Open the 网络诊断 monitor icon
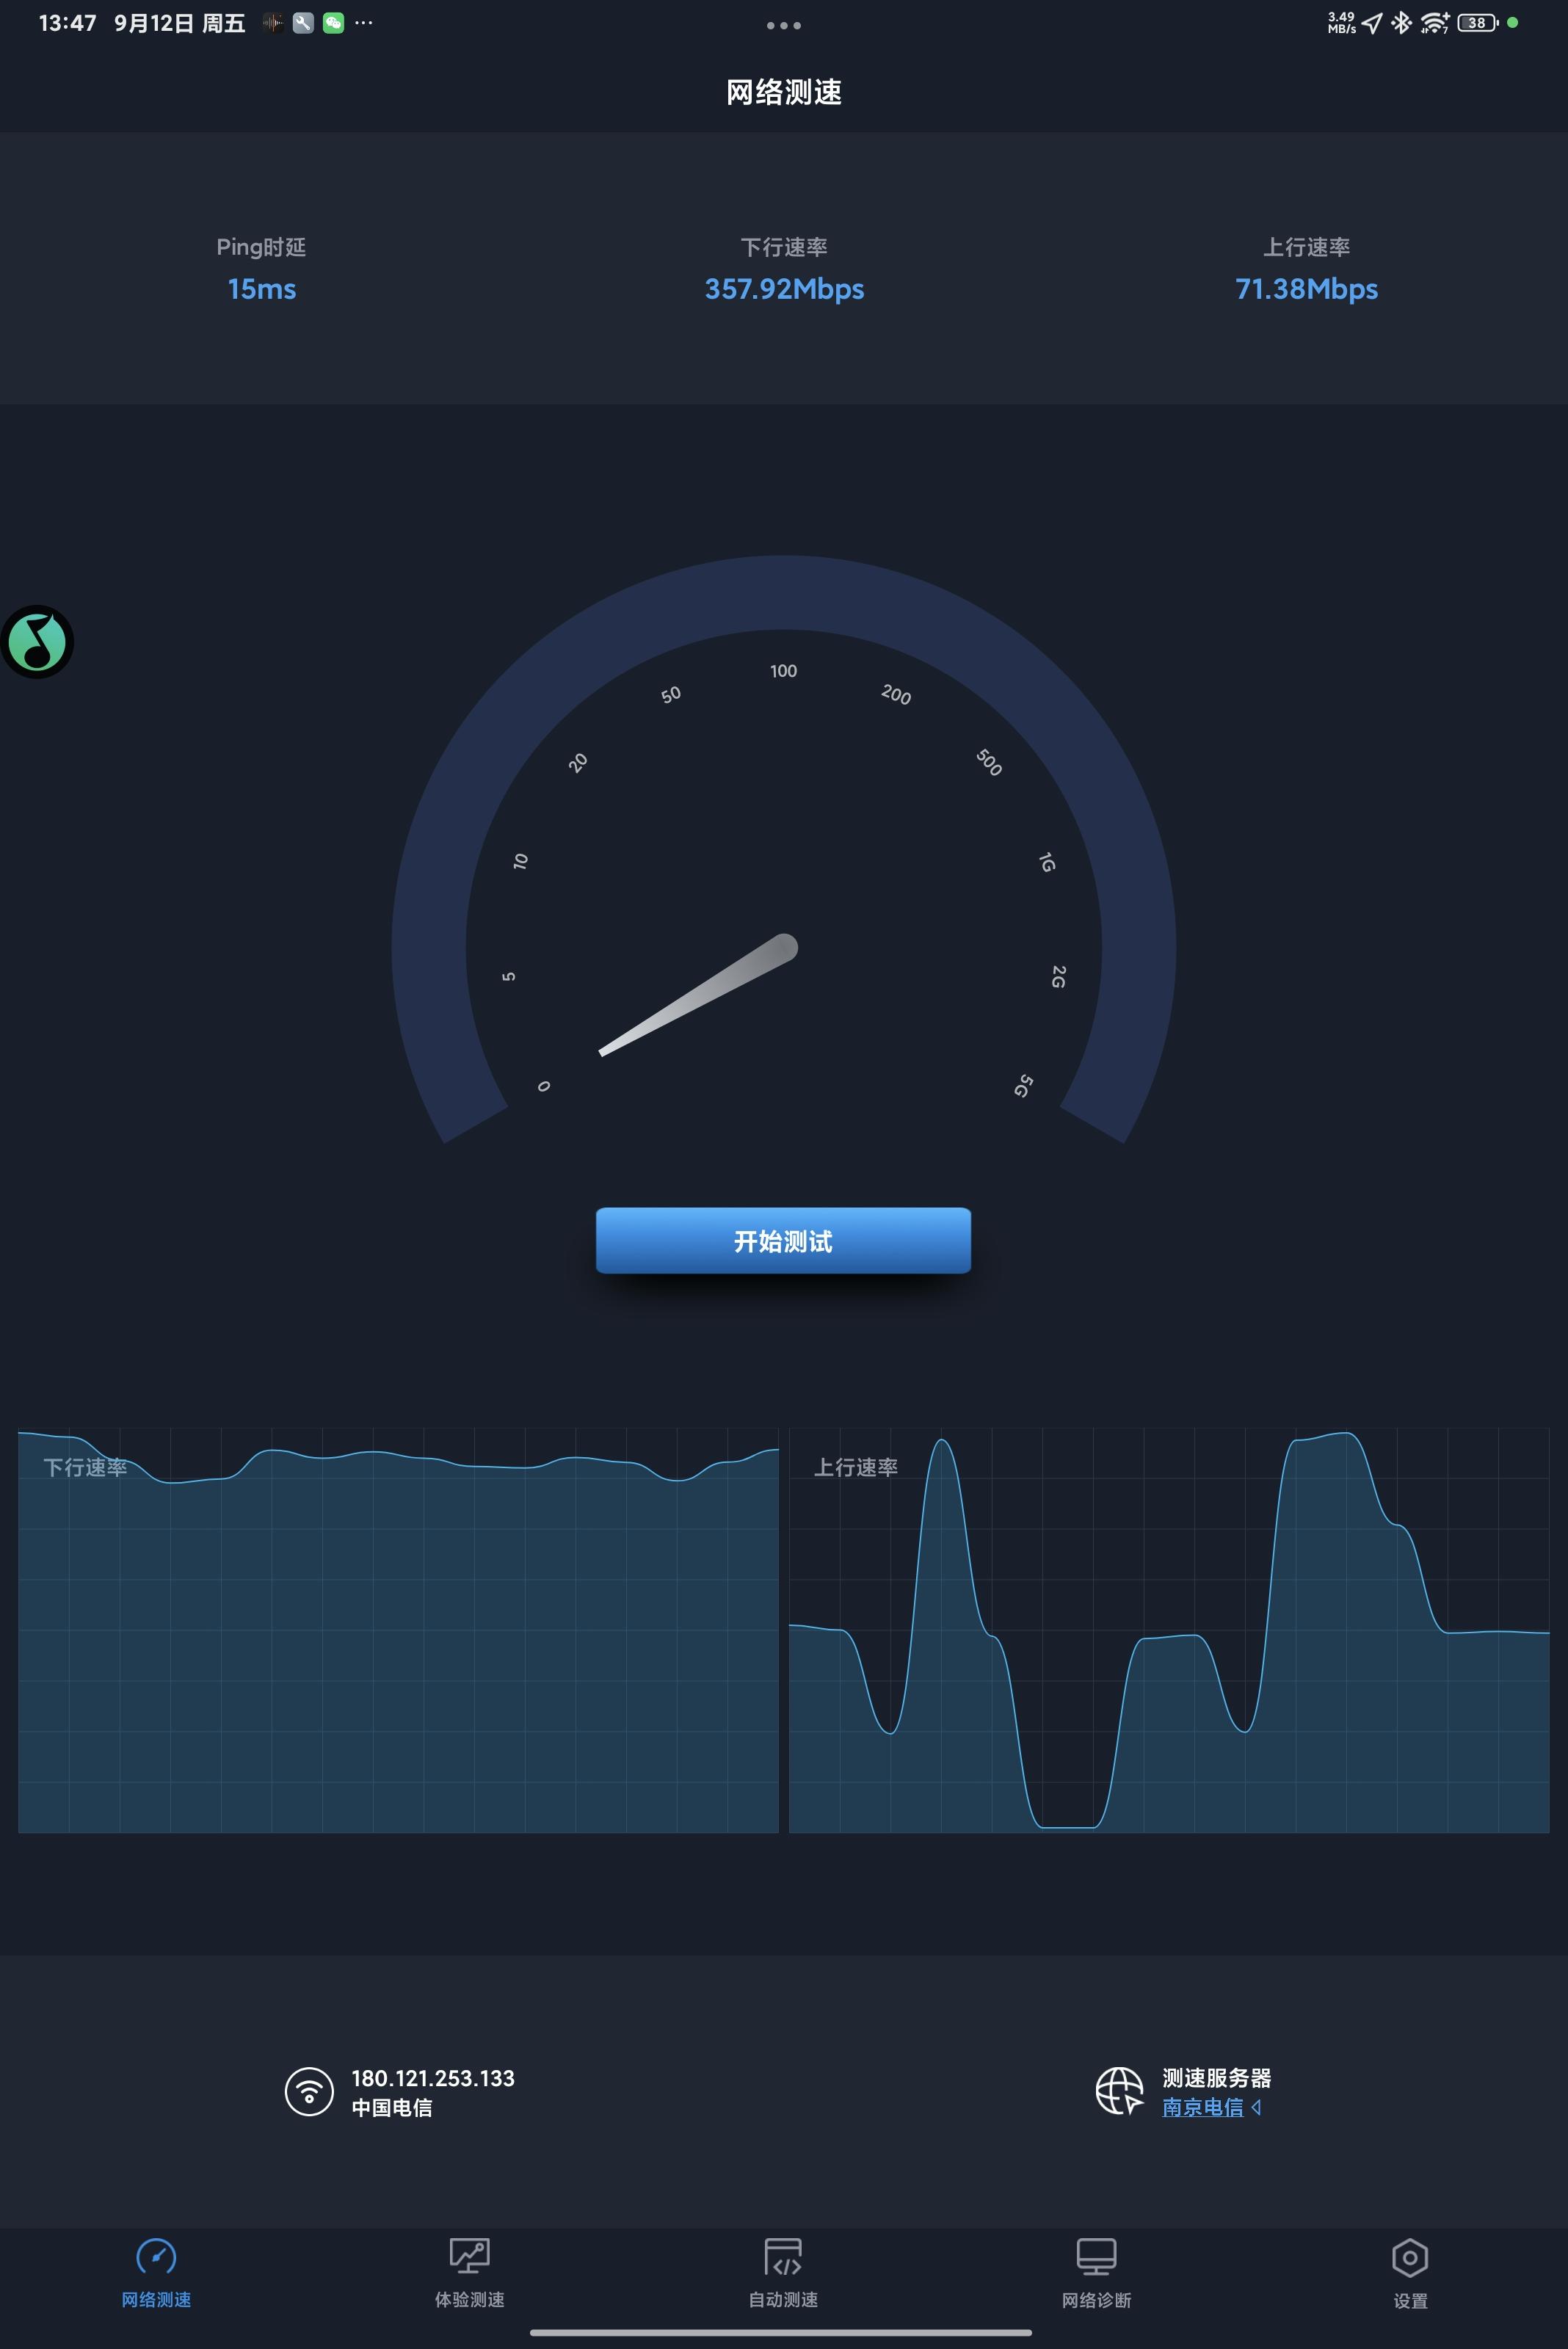 coord(1096,2257)
